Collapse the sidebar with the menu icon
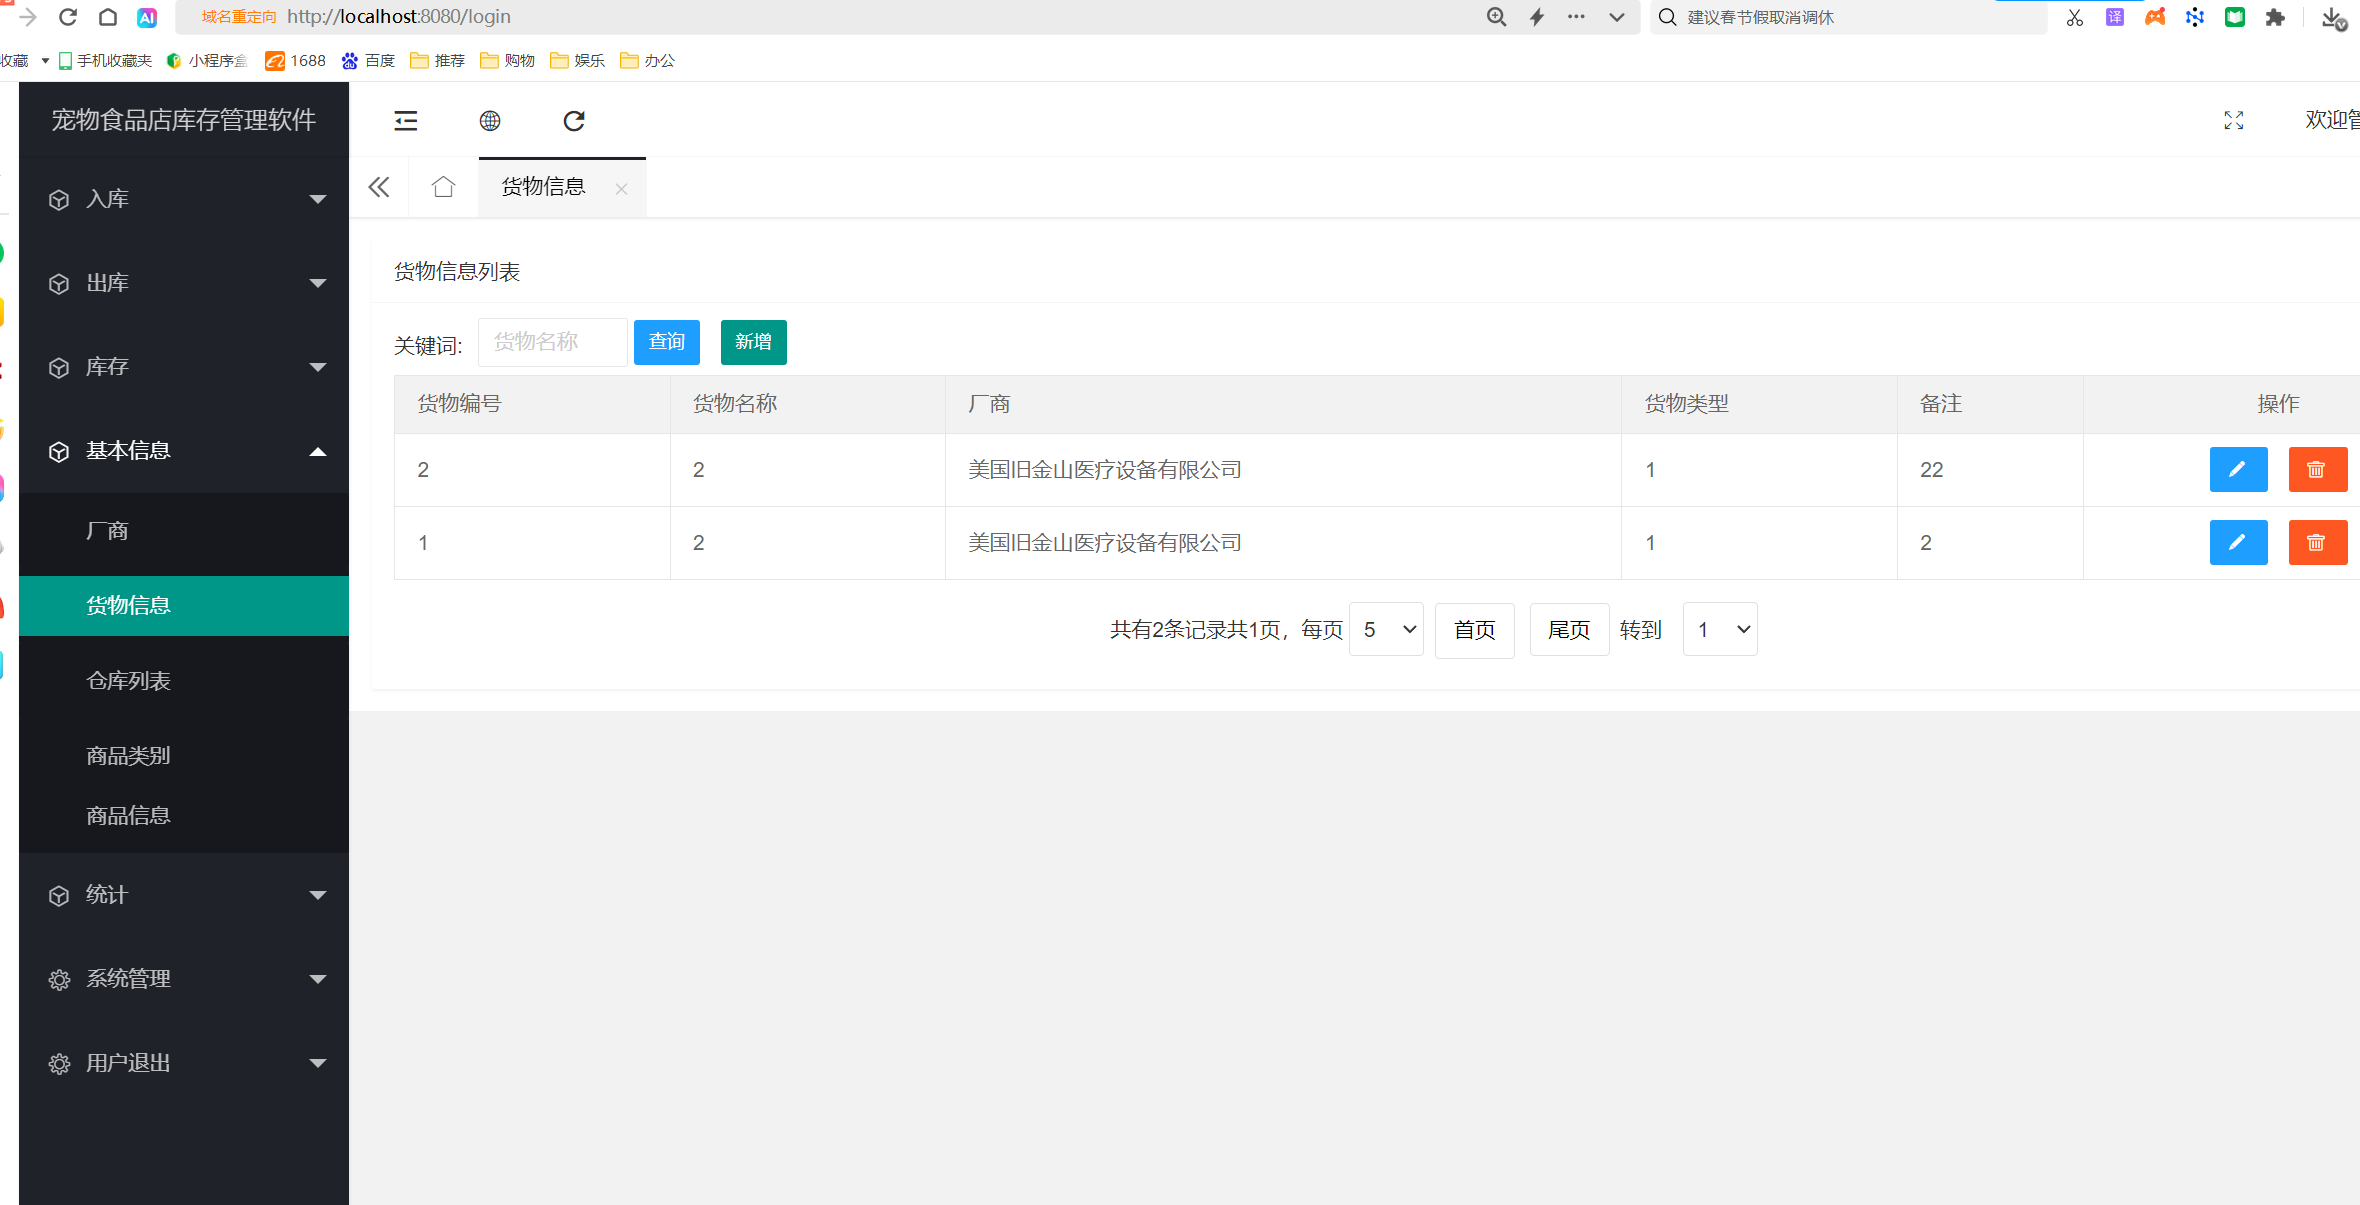The image size is (2360, 1205). pos(405,121)
